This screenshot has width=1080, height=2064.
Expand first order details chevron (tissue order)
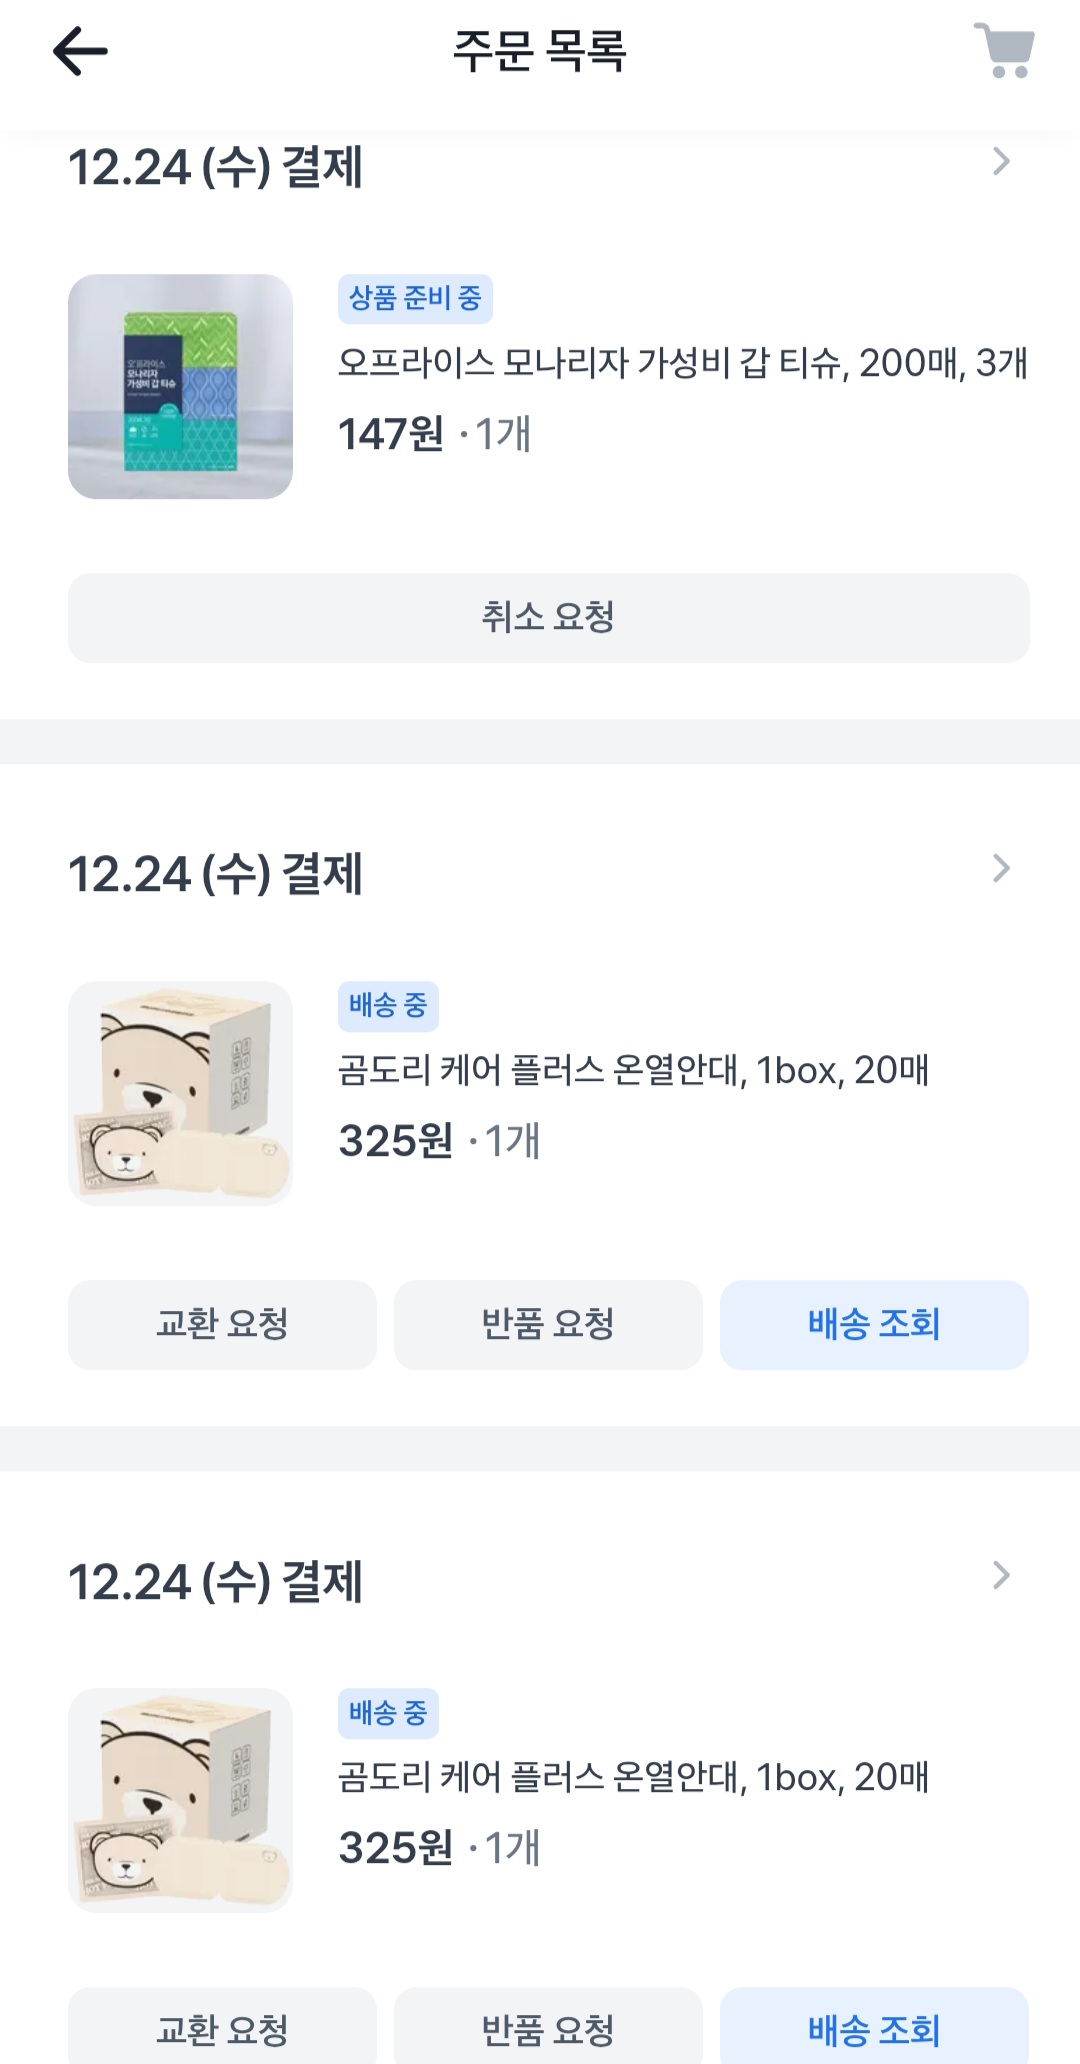(1001, 162)
